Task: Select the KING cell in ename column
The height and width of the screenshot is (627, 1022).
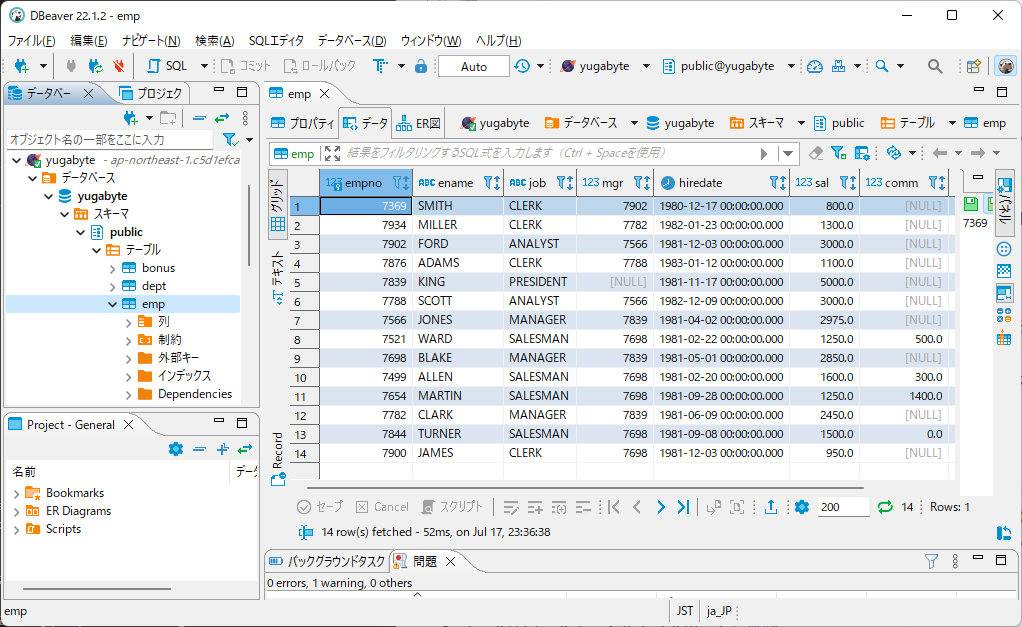Action: point(458,282)
